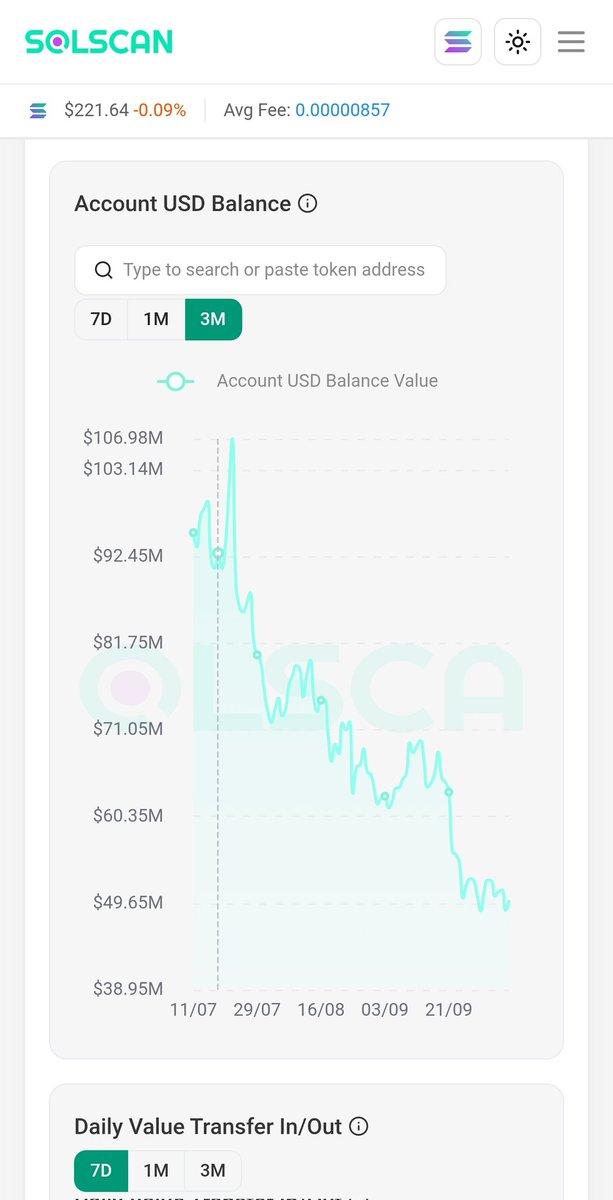This screenshot has height=1200, width=613.
Task: Select 1M for Daily Value Transfer
Action: (156, 1170)
